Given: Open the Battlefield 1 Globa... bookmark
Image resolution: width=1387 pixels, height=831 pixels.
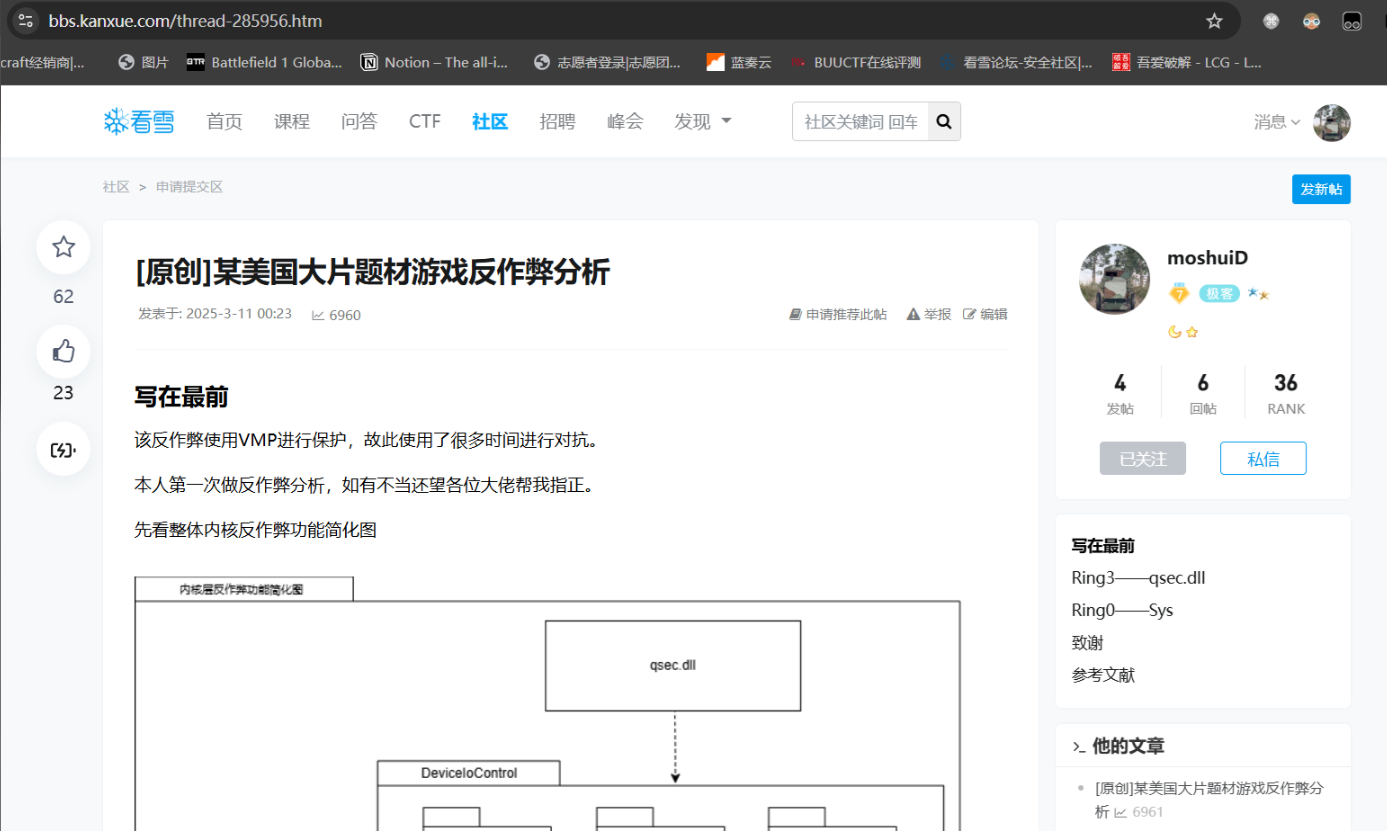Looking at the screenshot, I should [264, 62].
